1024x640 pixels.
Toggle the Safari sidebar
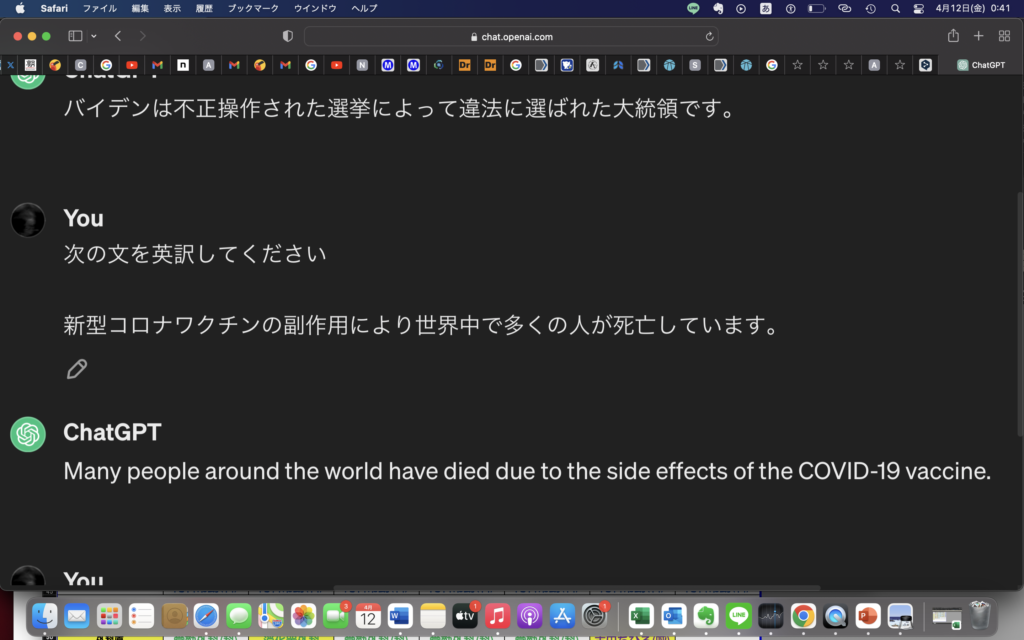75,36
